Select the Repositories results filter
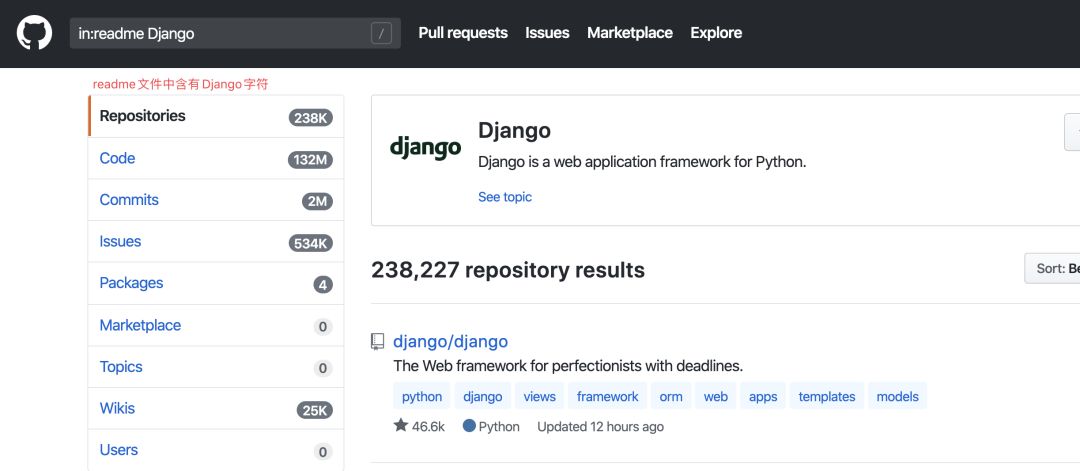This screenshot has width=1080, height=471. (x=216, y=116)
